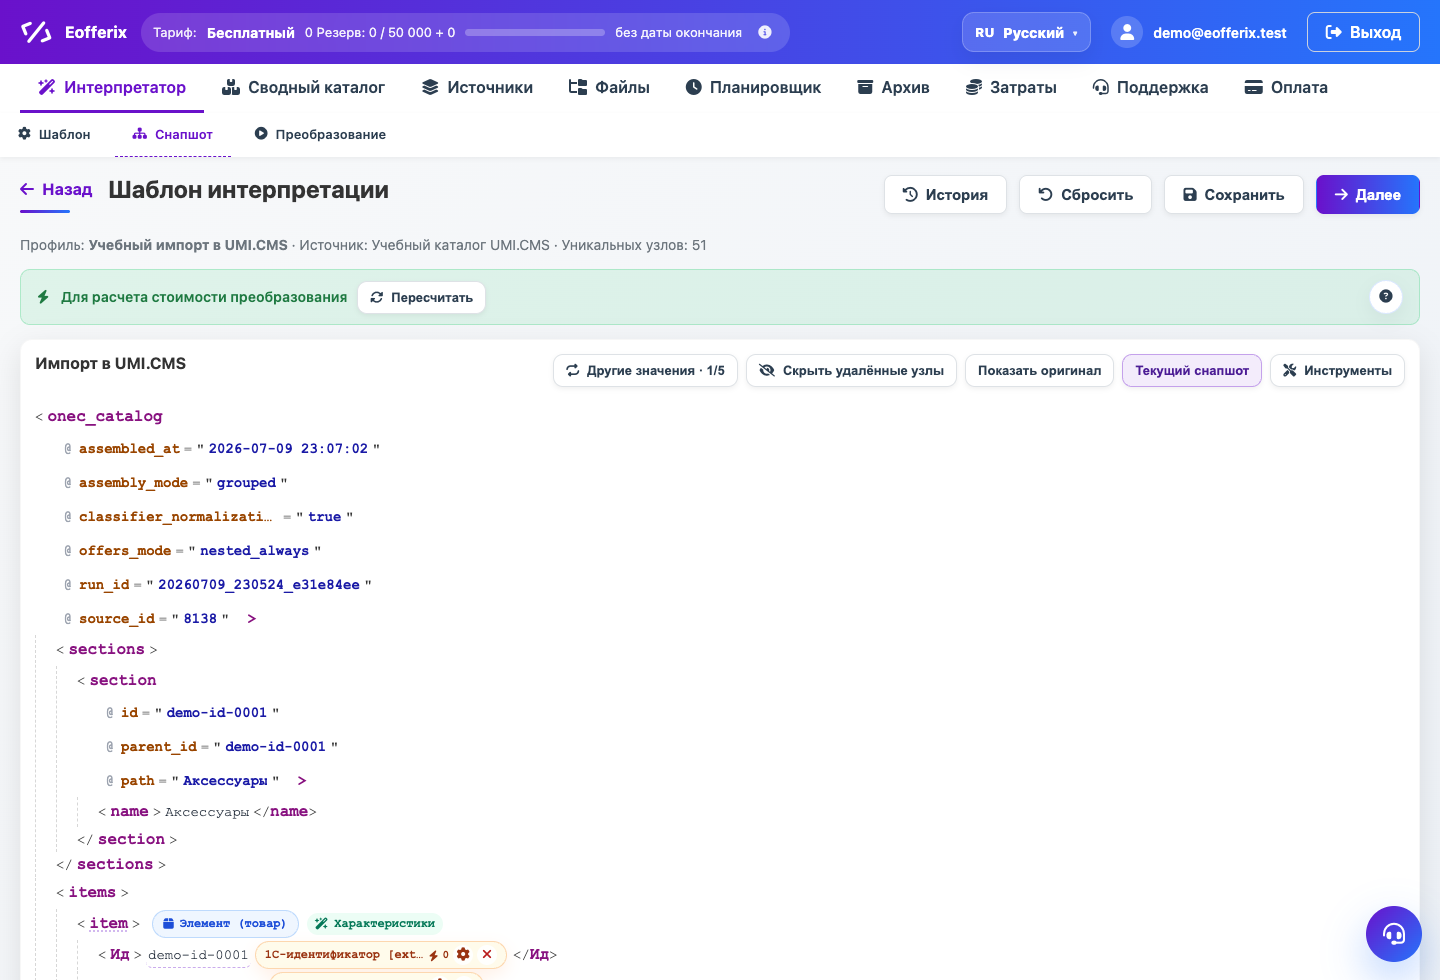Proceed with the Далее button
Image resolution: width=1440 pixels, height=980 pixels.
tap(1367, 194)
